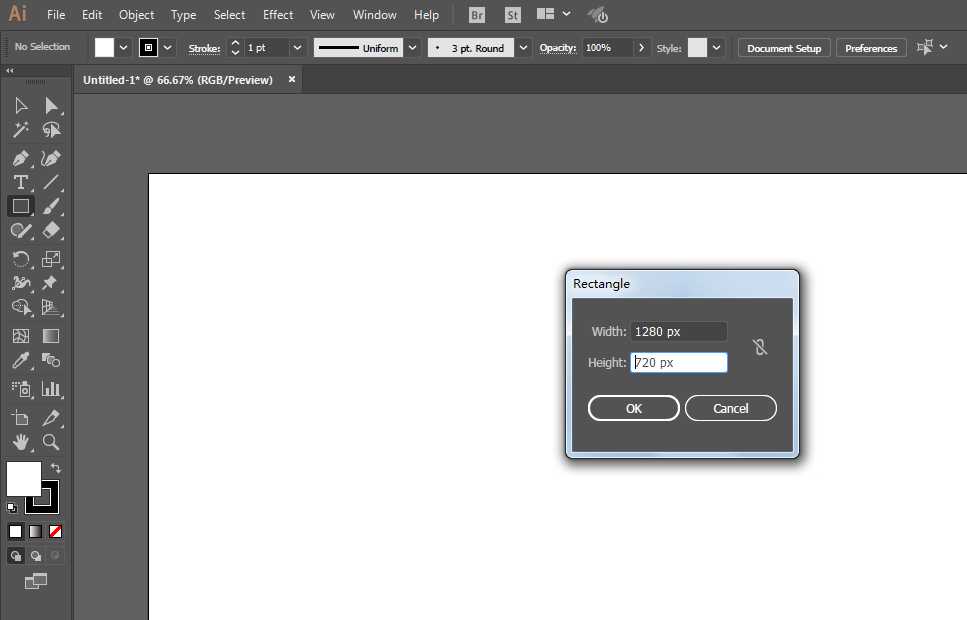967x620 pixels.
Task: Click the Document Setup button
Action: [x=784, y=48]
